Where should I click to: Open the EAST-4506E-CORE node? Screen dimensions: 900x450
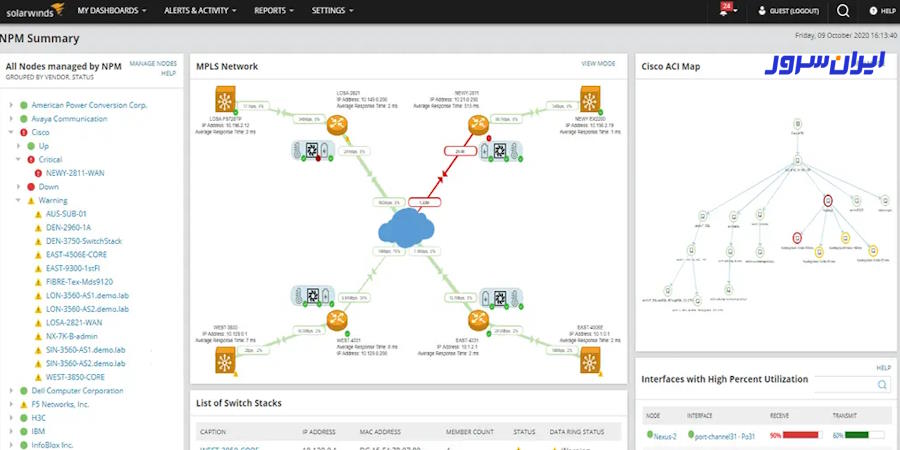click(76, 254)
